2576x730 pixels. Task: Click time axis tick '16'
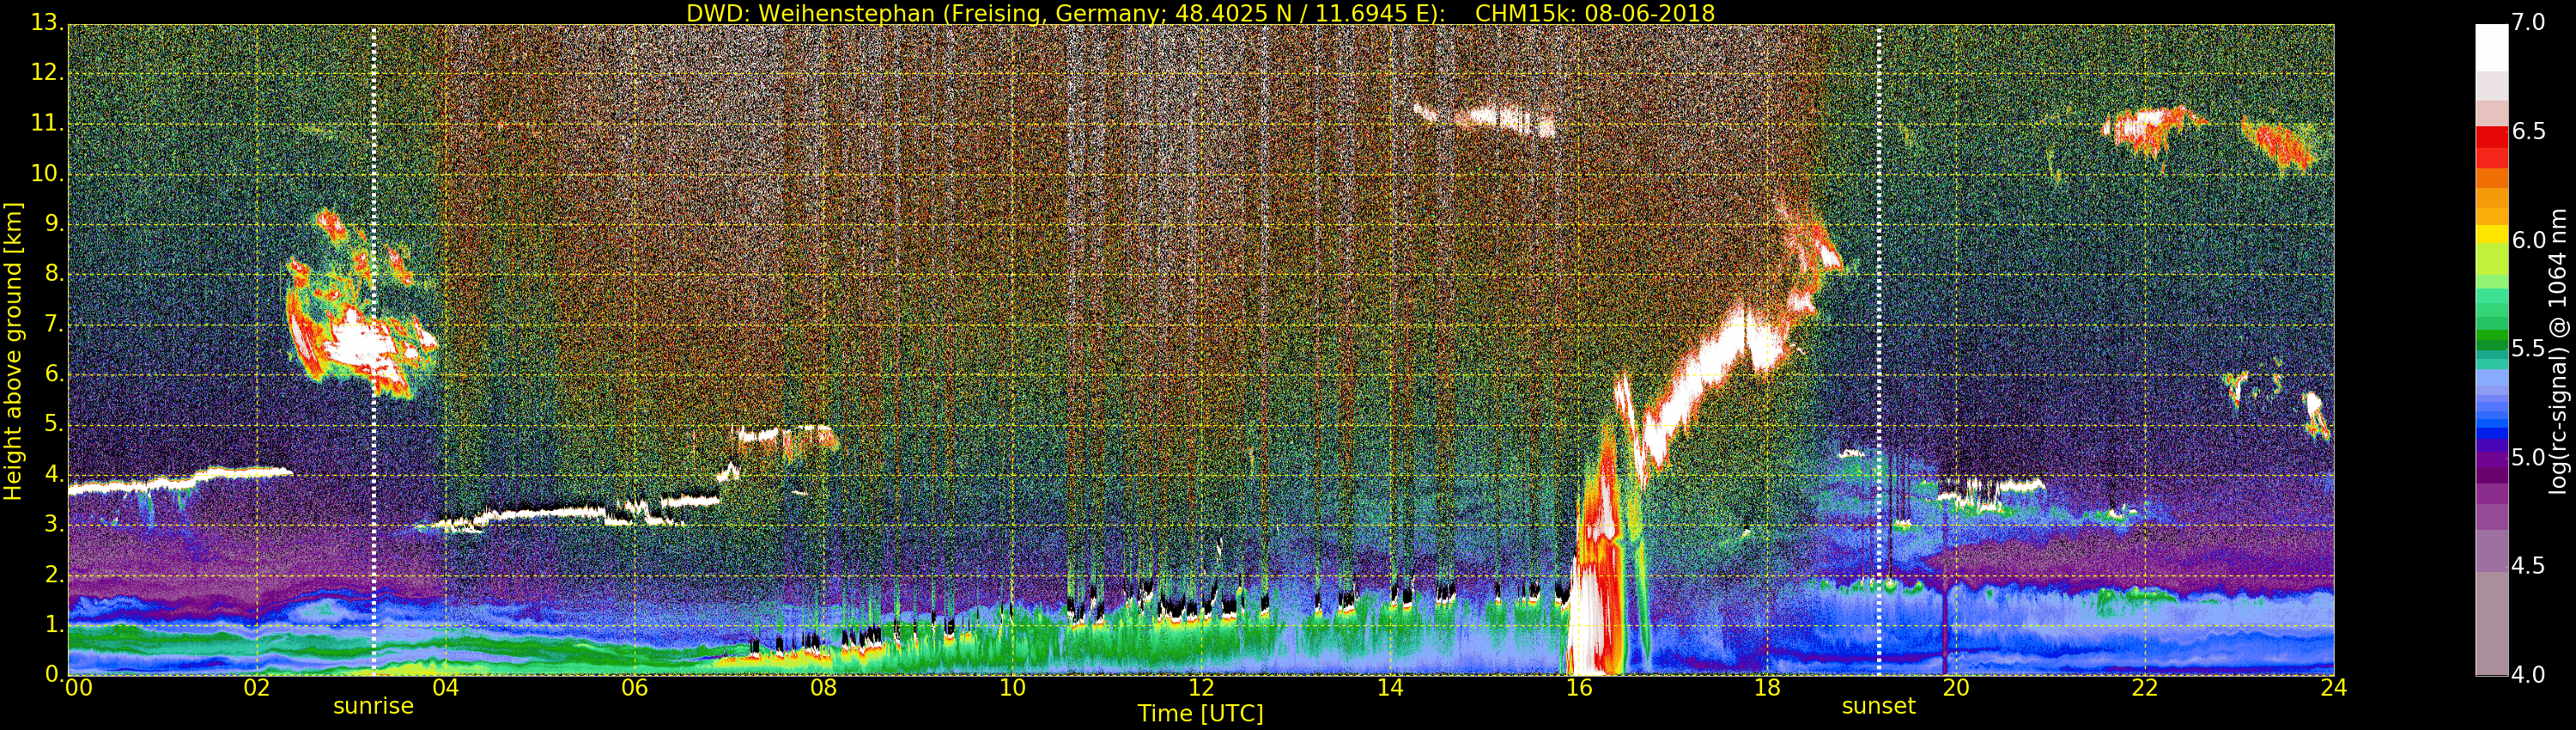click(1579, 688)
